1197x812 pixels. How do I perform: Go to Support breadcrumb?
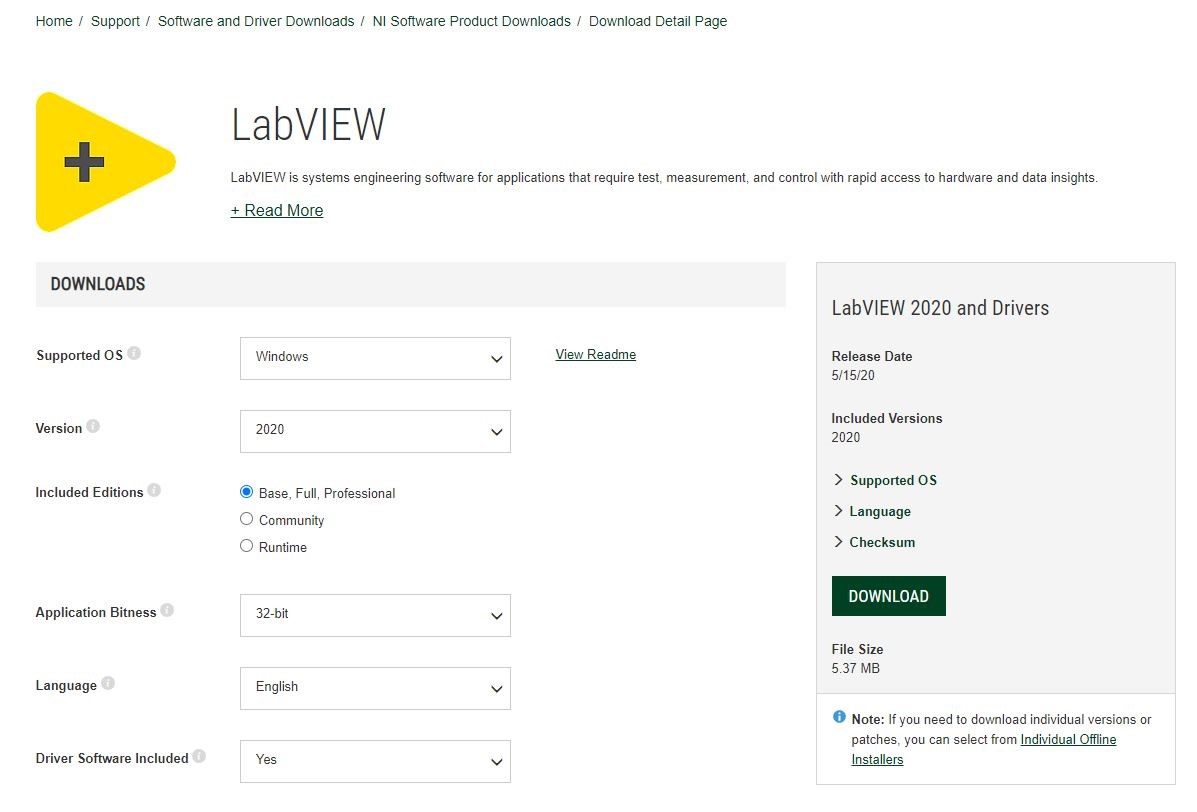click(x=115, y=21)
